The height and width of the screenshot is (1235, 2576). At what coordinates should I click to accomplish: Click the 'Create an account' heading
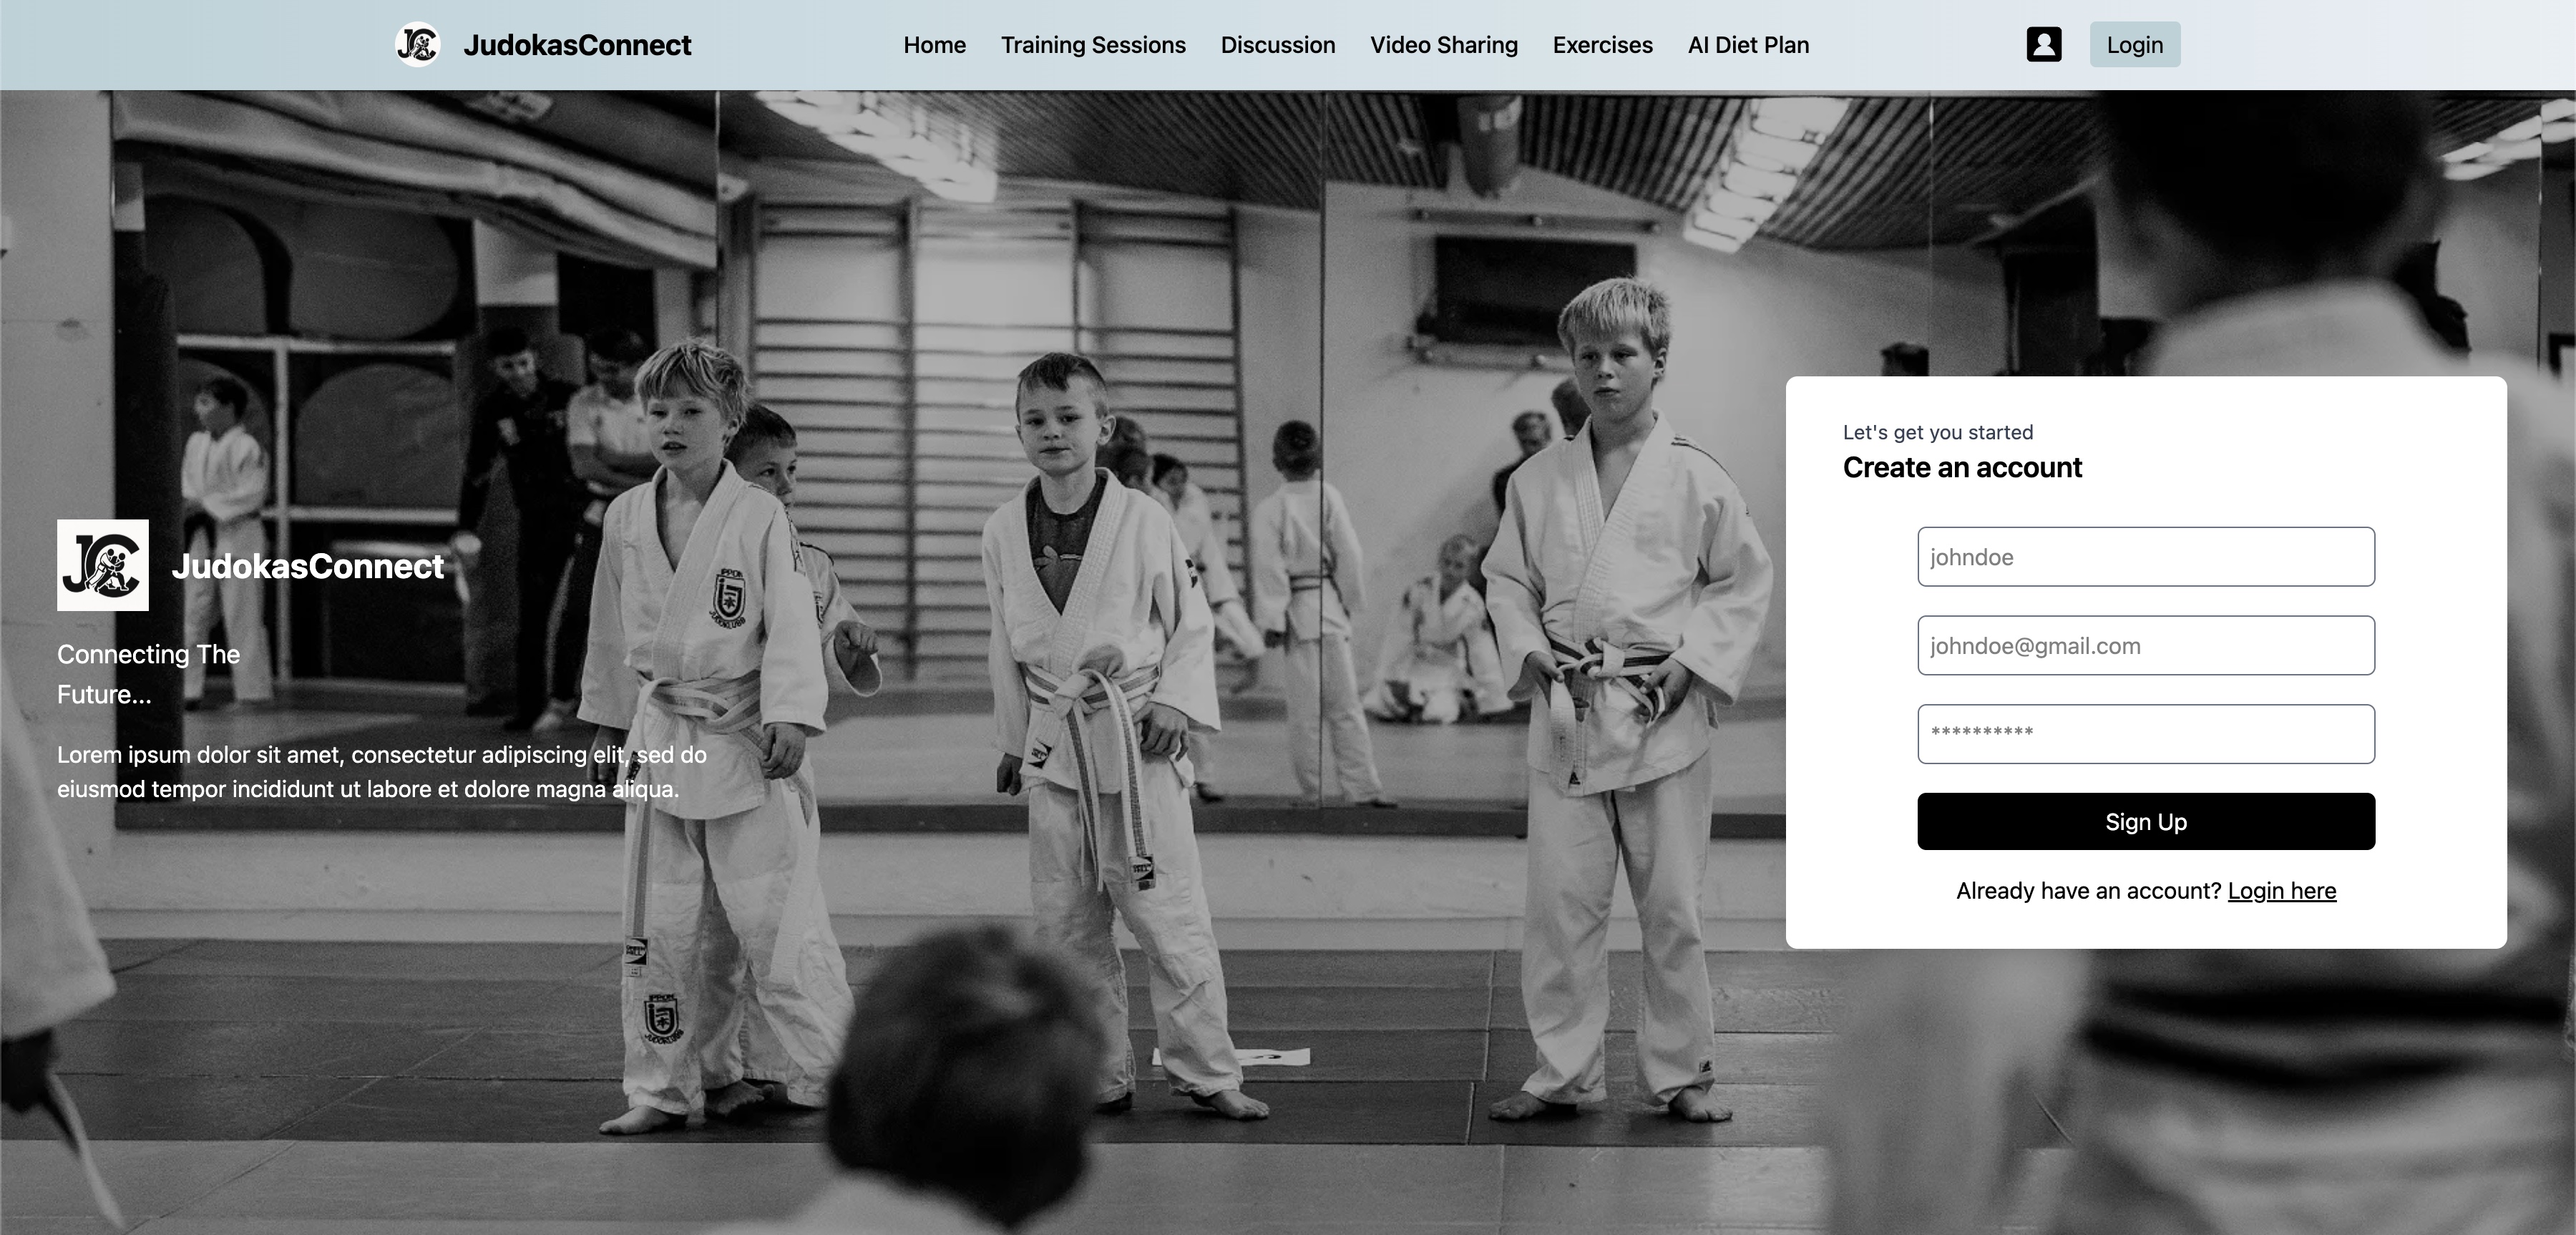1961,468
